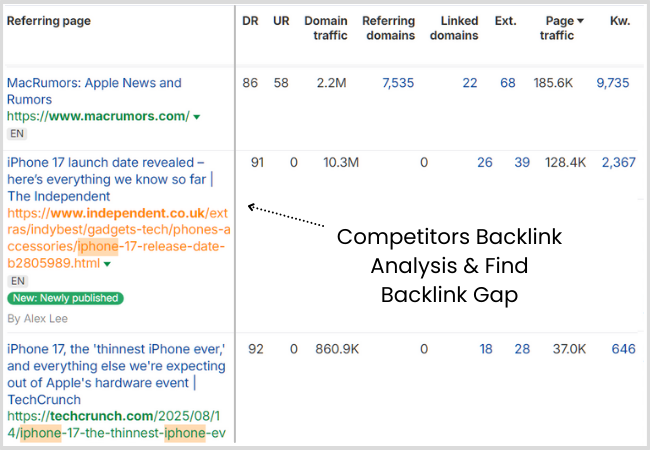Open the 646 keywords value for TechCrunch
650x450 pixels.
tap(623, 349)
